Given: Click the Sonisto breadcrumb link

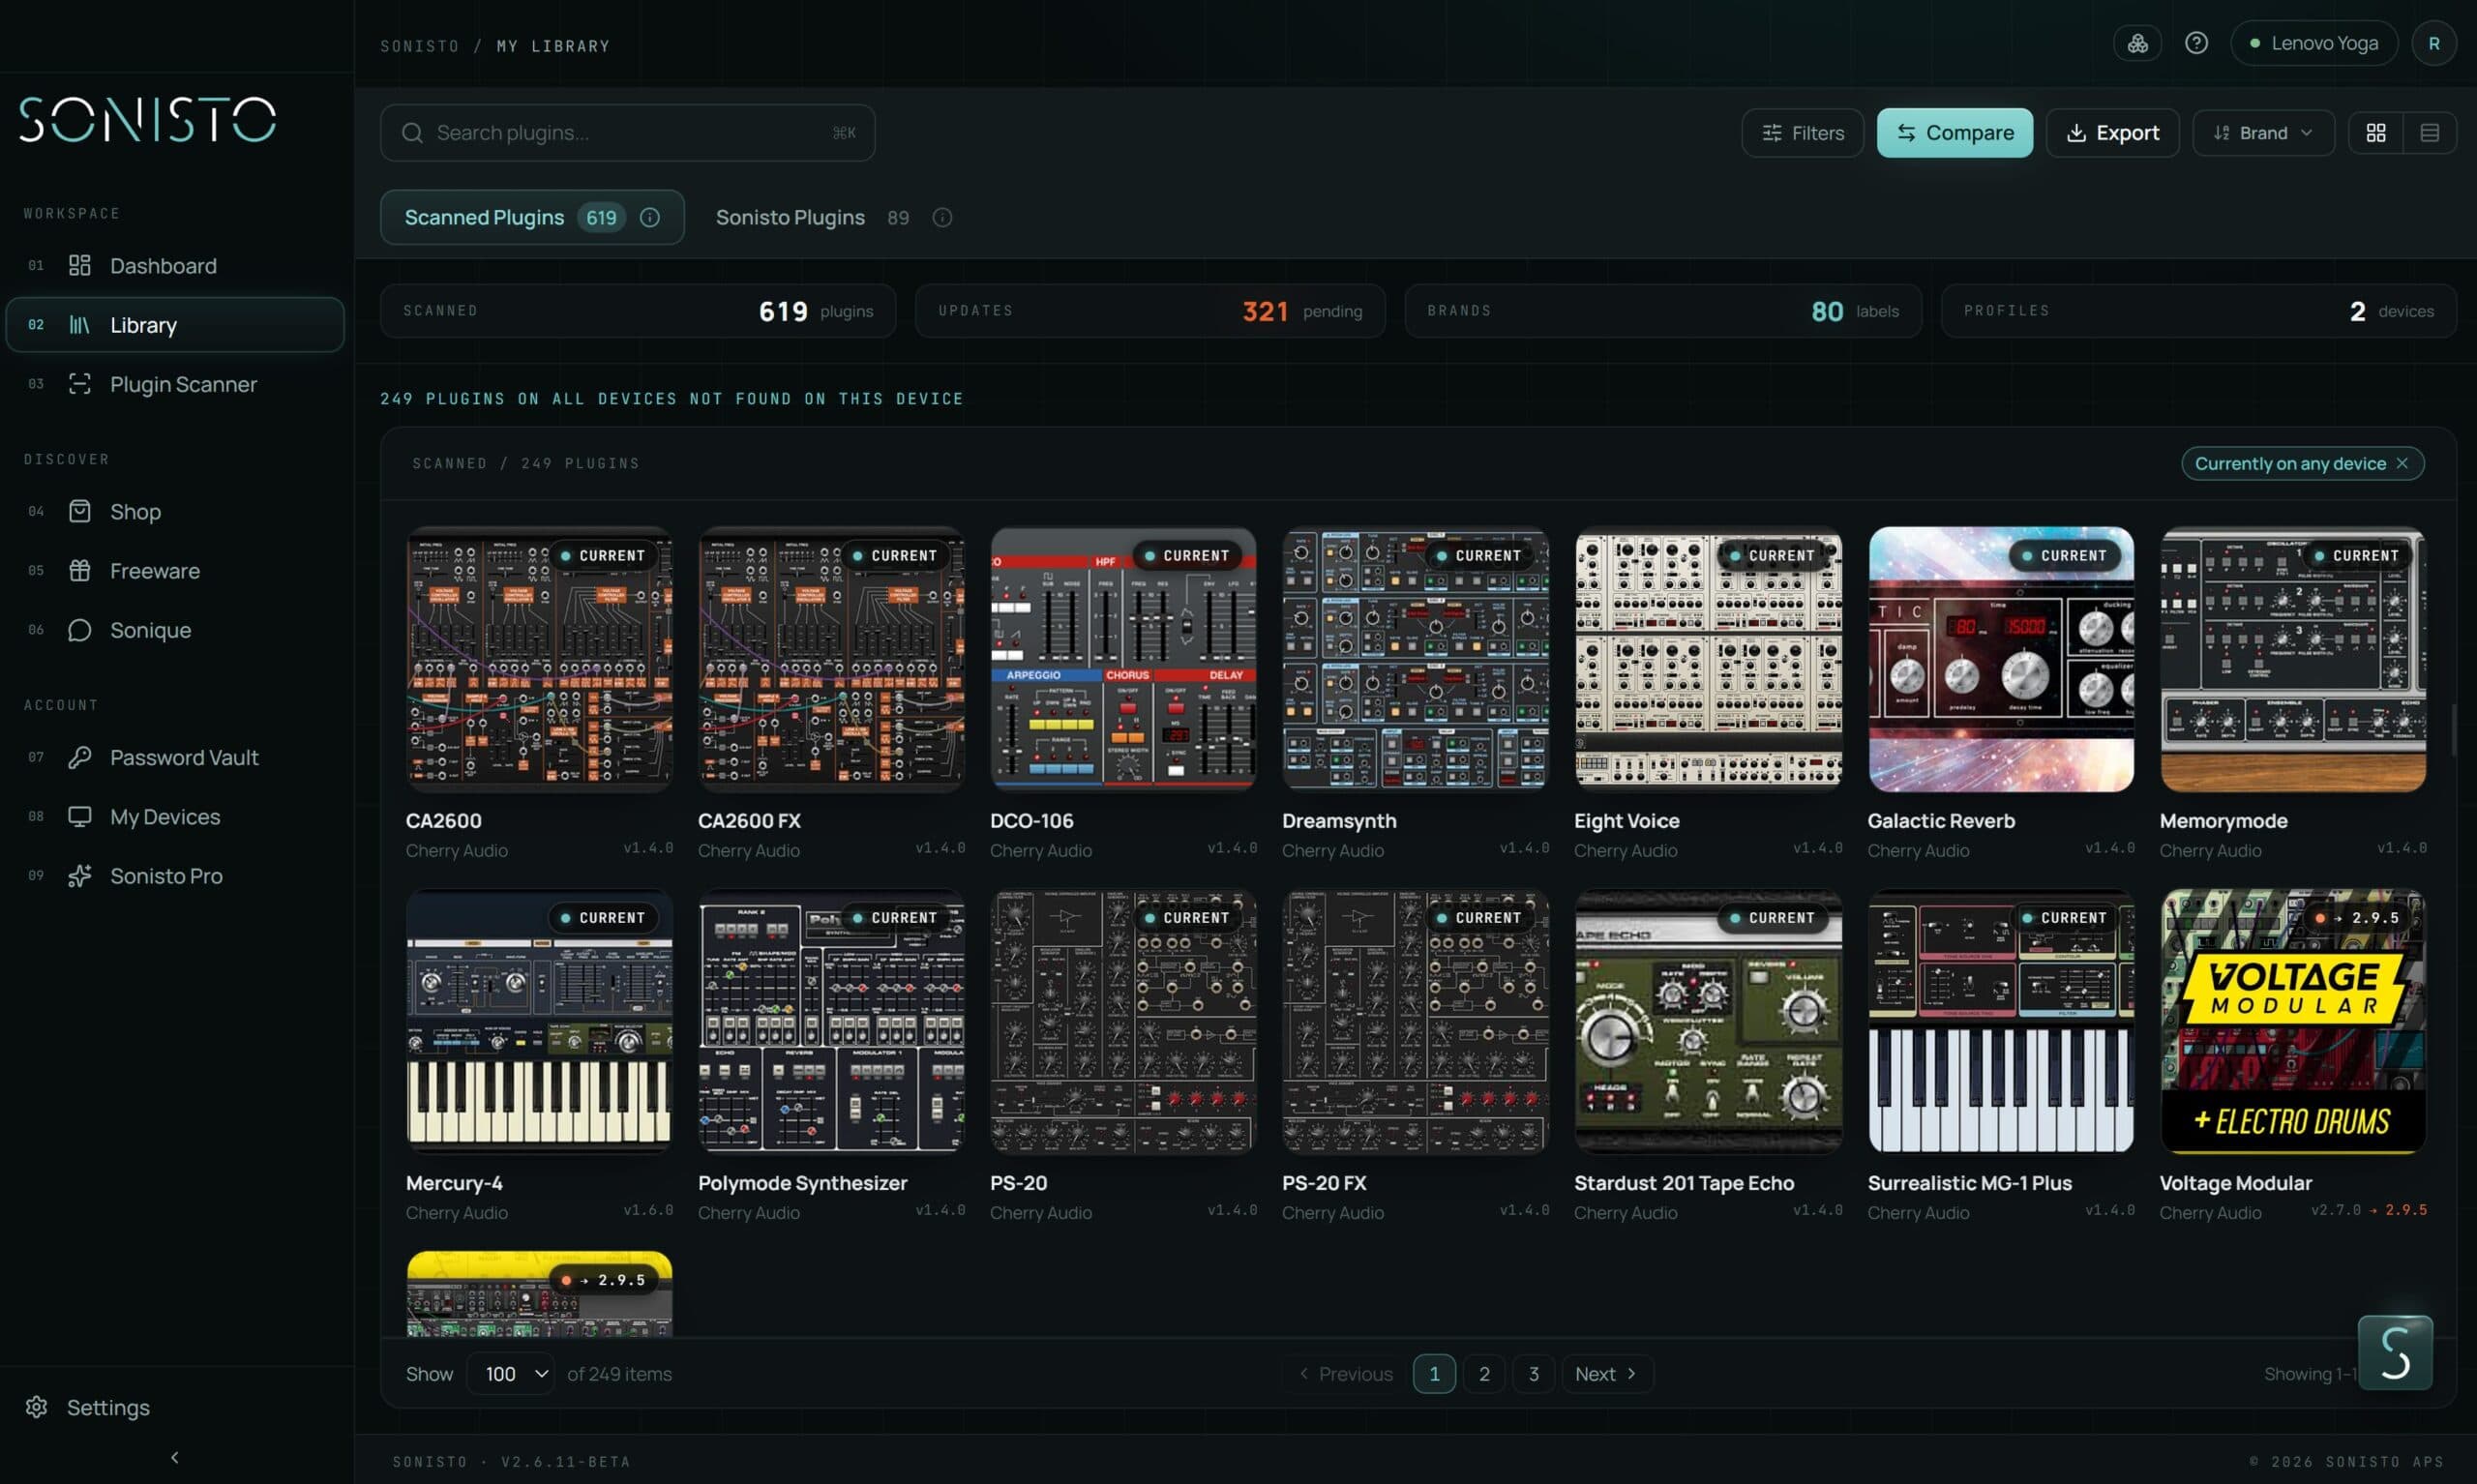Looking at the screenshot, I should [x=419, y=46].
